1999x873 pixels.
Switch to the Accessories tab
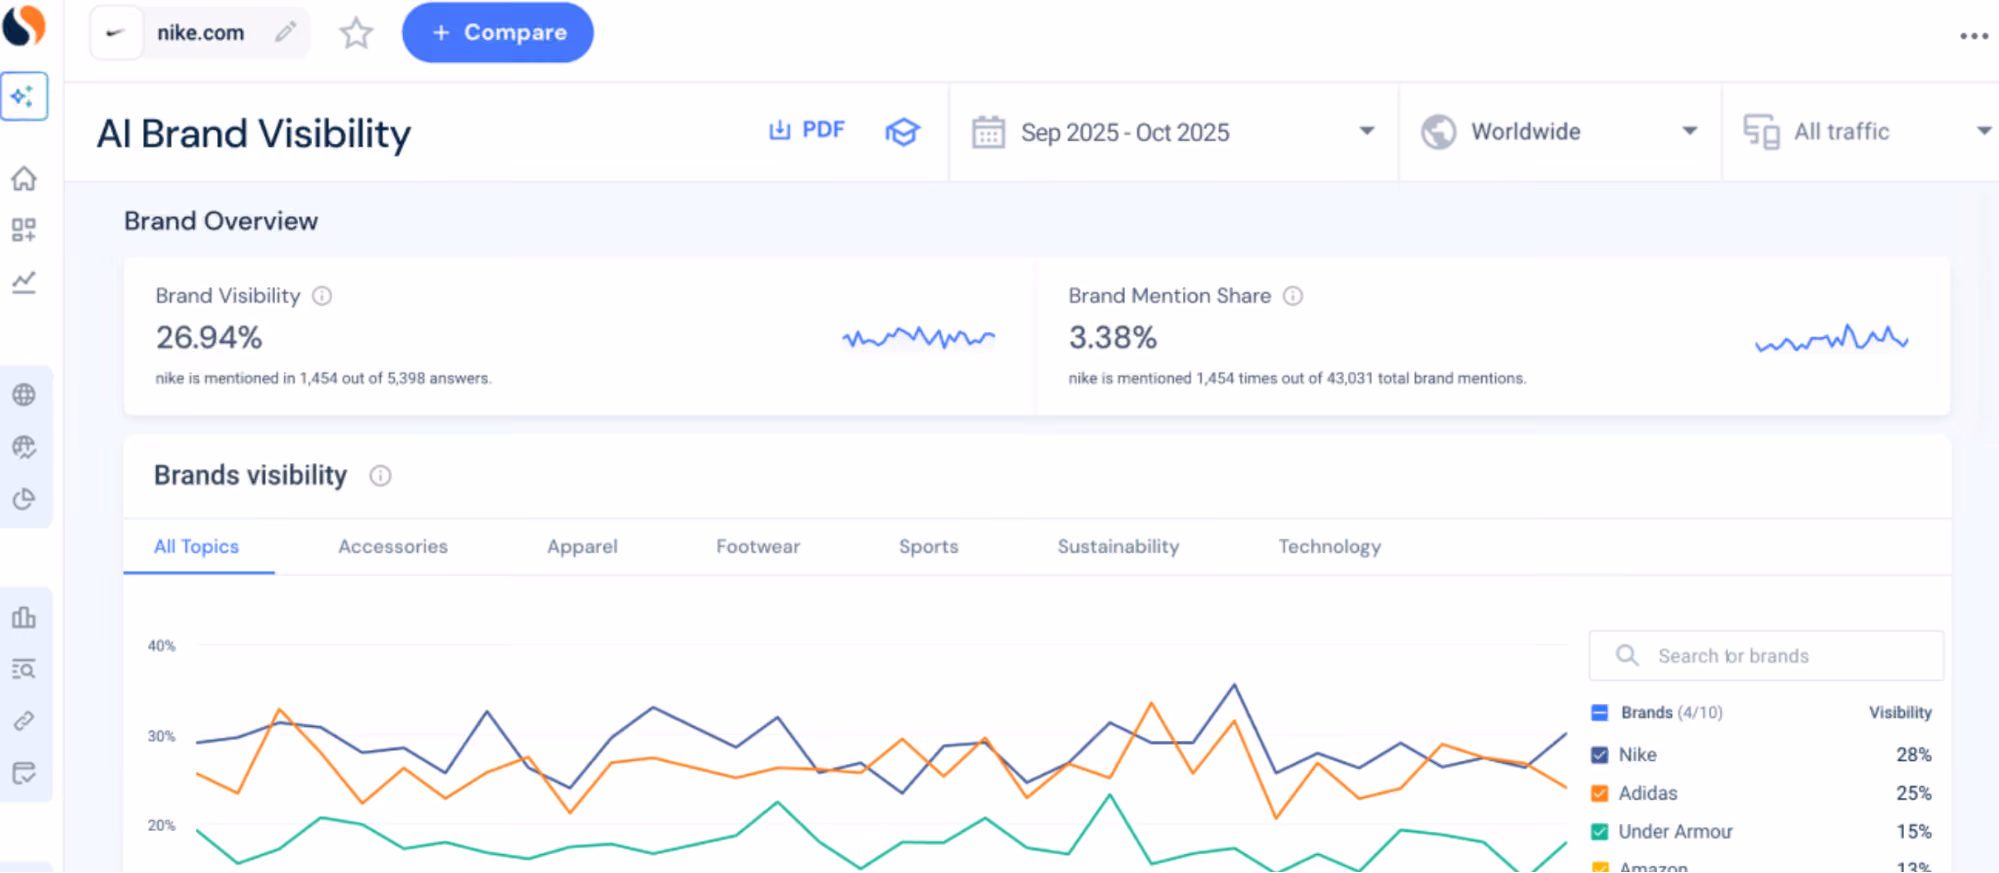pos(393,547)
